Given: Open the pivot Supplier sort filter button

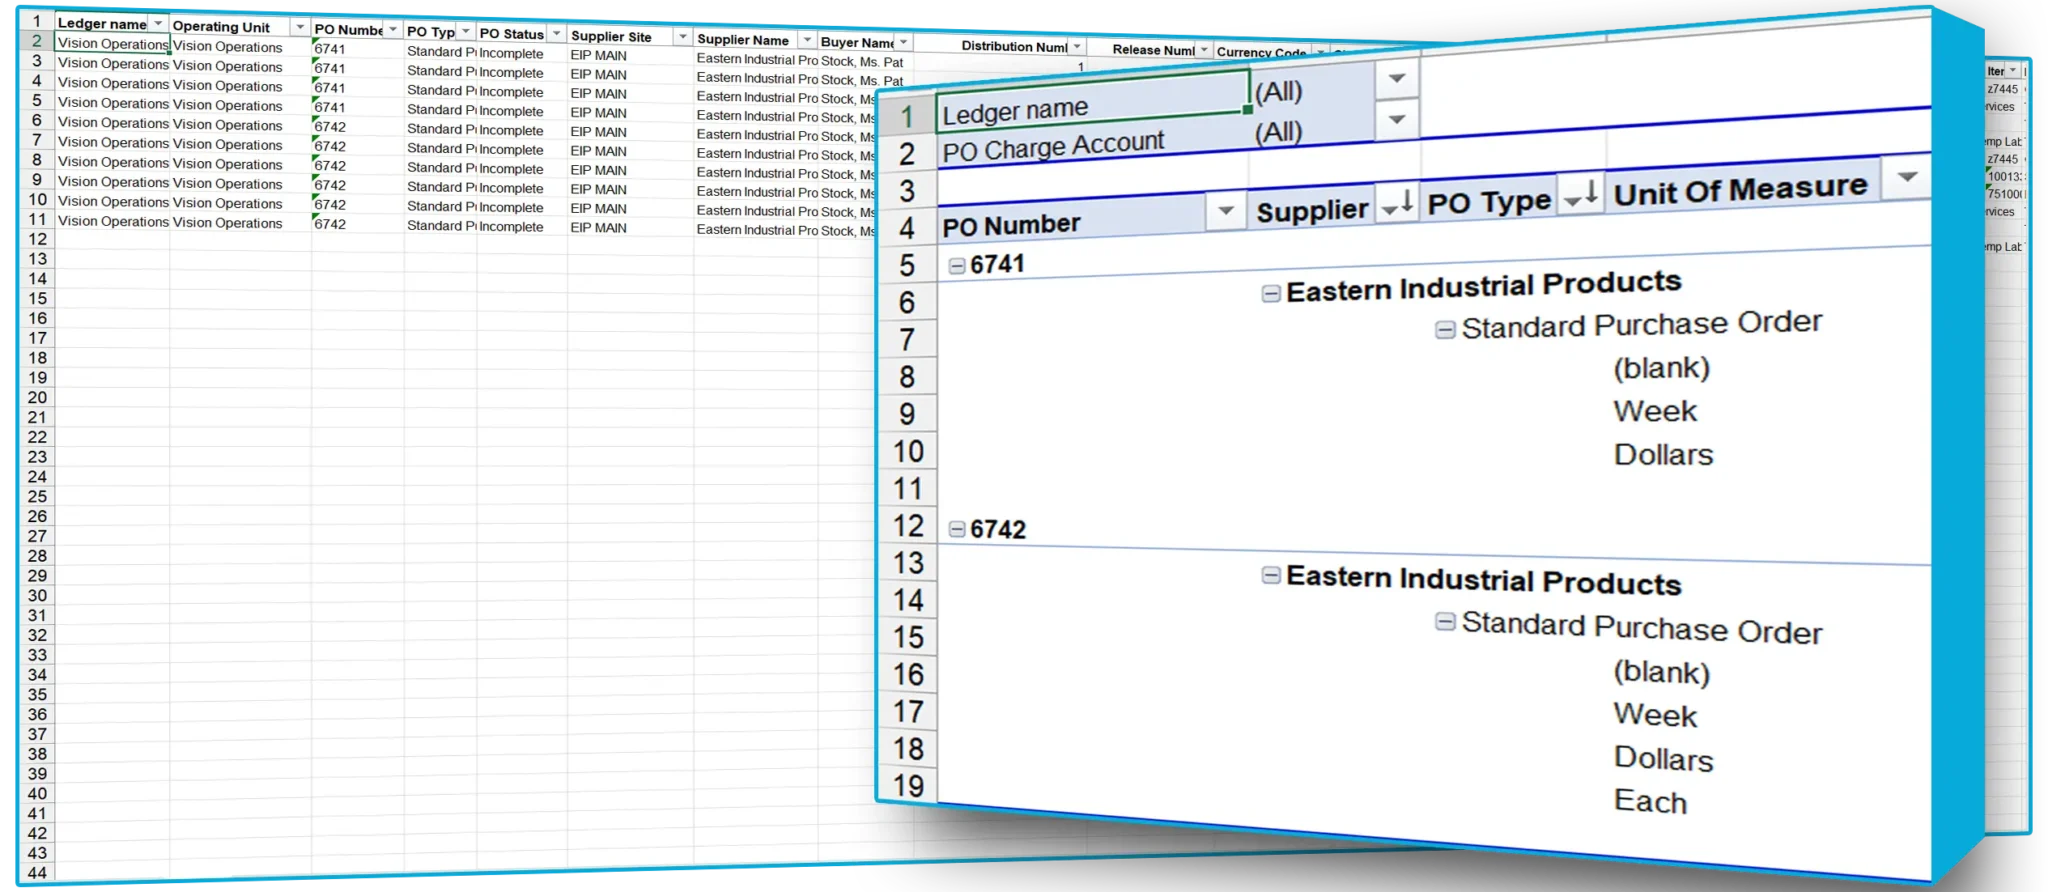Looking at the screenshot, I should pyautogui.click(x=1396, y=204).
